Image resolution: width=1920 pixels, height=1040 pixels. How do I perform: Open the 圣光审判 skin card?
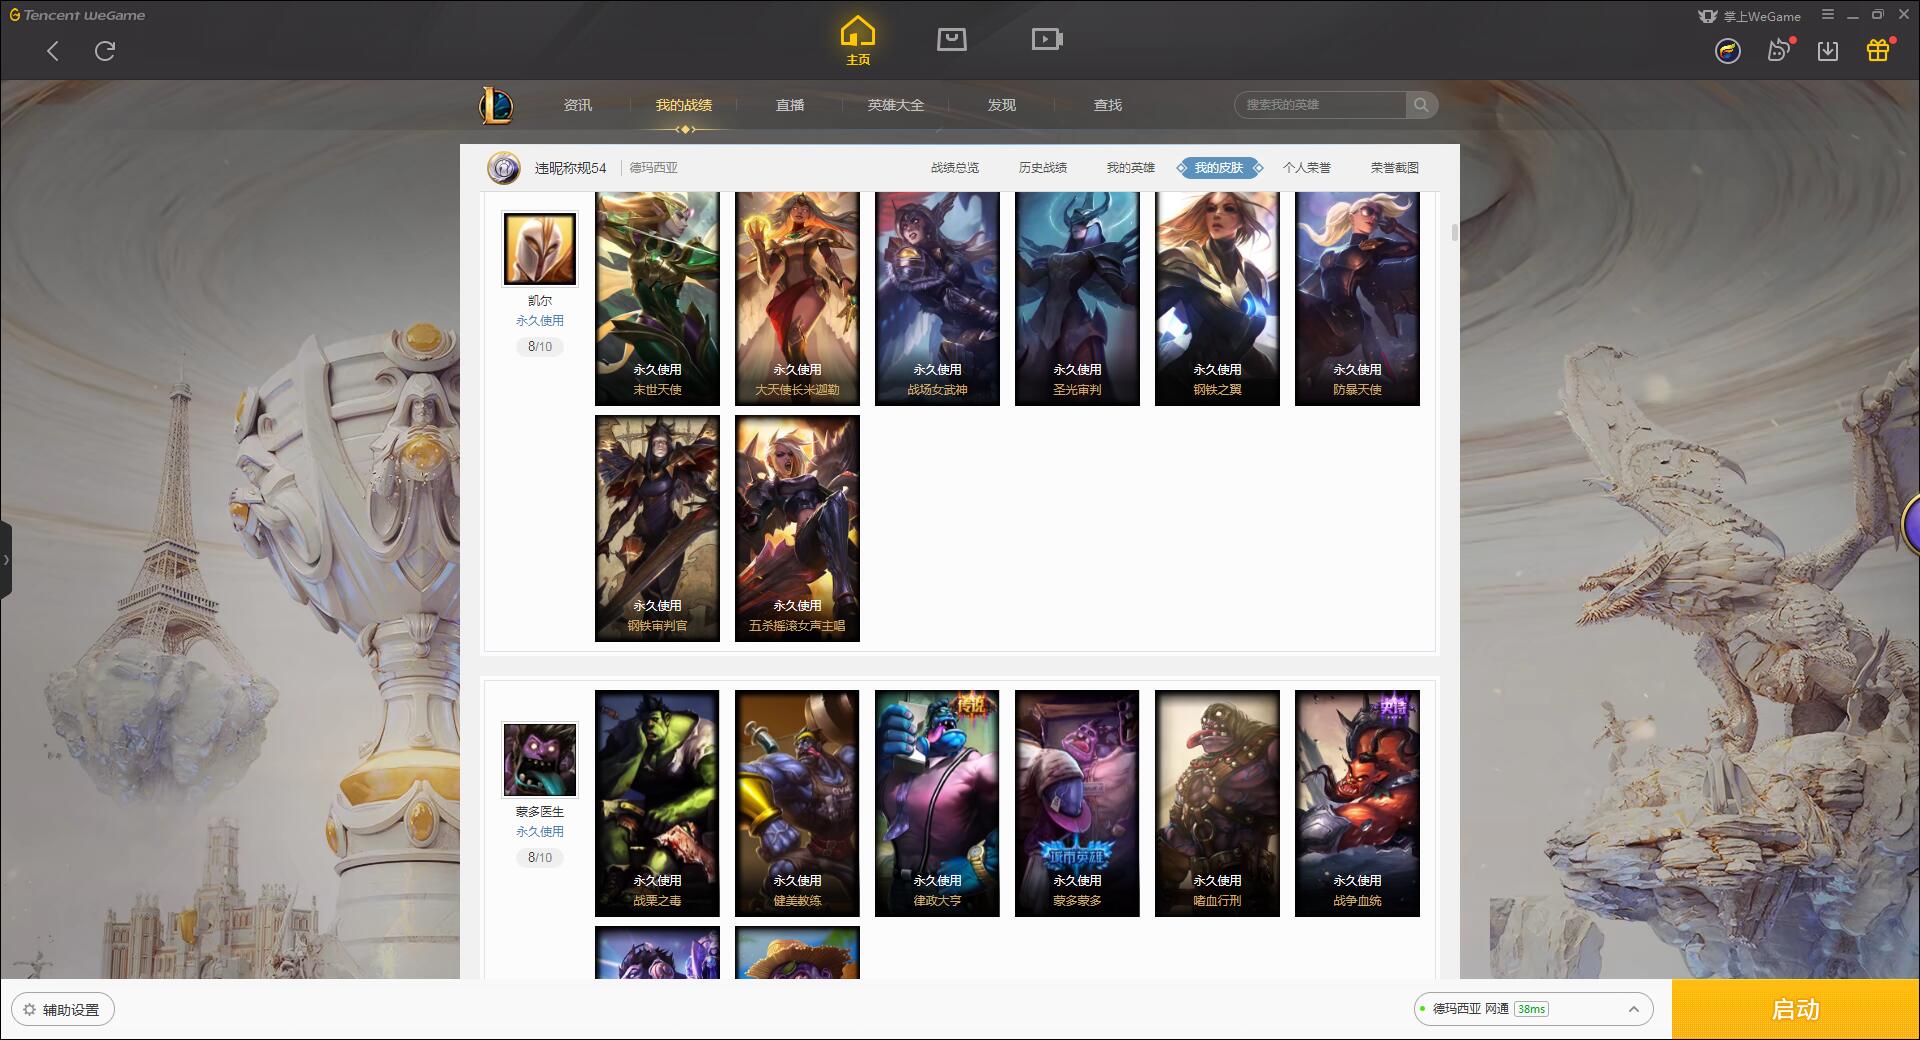[x=1077, y=298]
